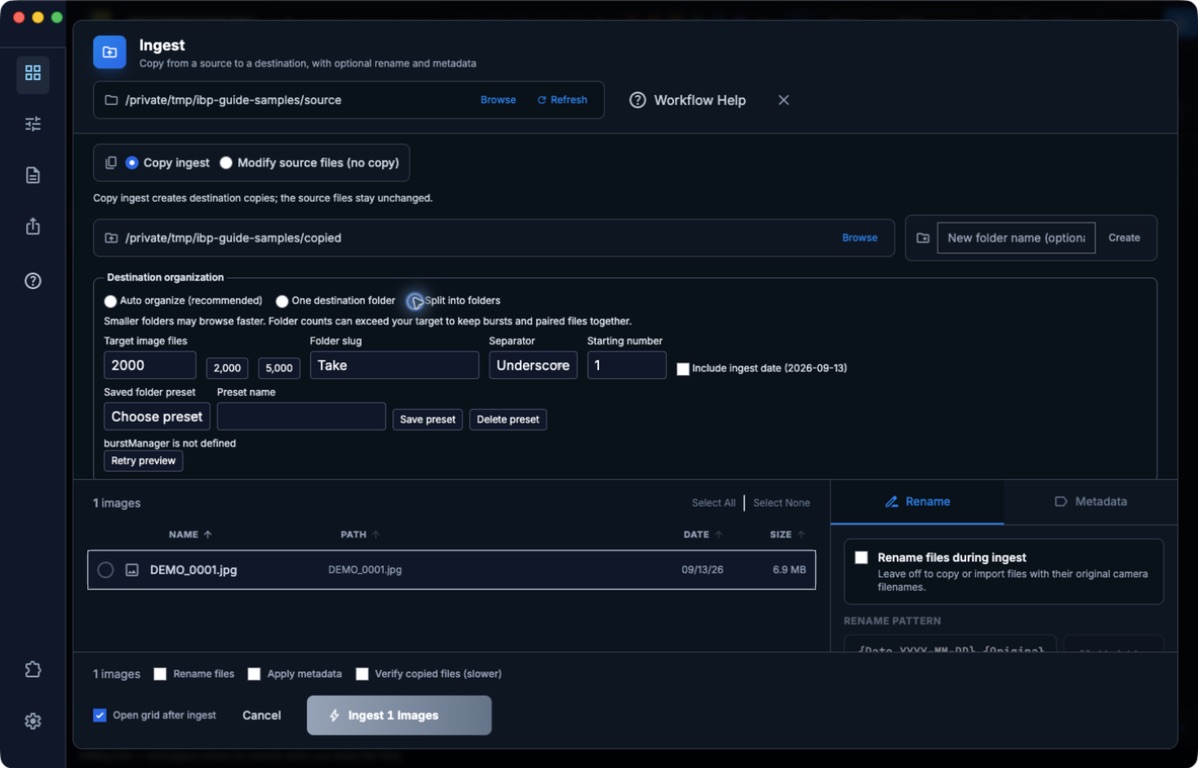Click Delete preset

click(x=508, y=420)
